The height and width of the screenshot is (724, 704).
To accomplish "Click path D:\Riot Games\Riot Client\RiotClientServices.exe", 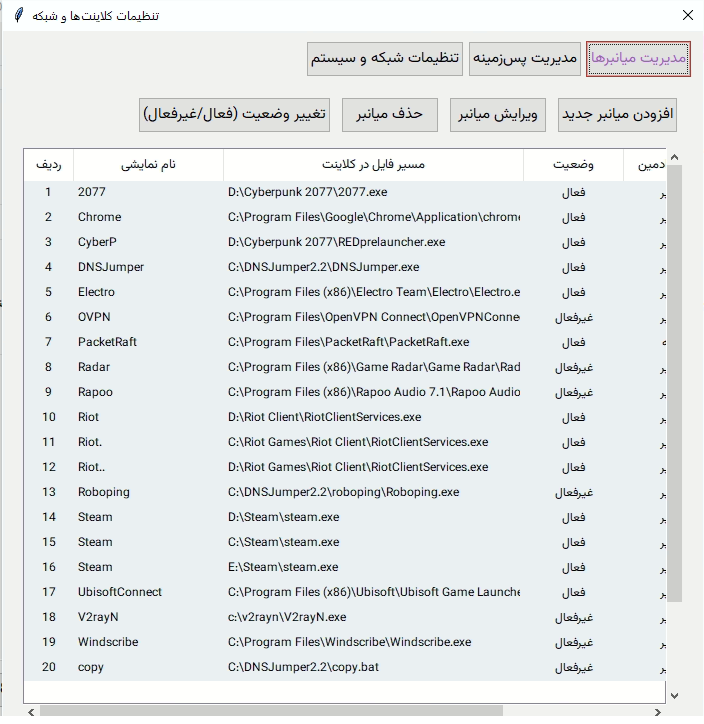I will 358,467.
